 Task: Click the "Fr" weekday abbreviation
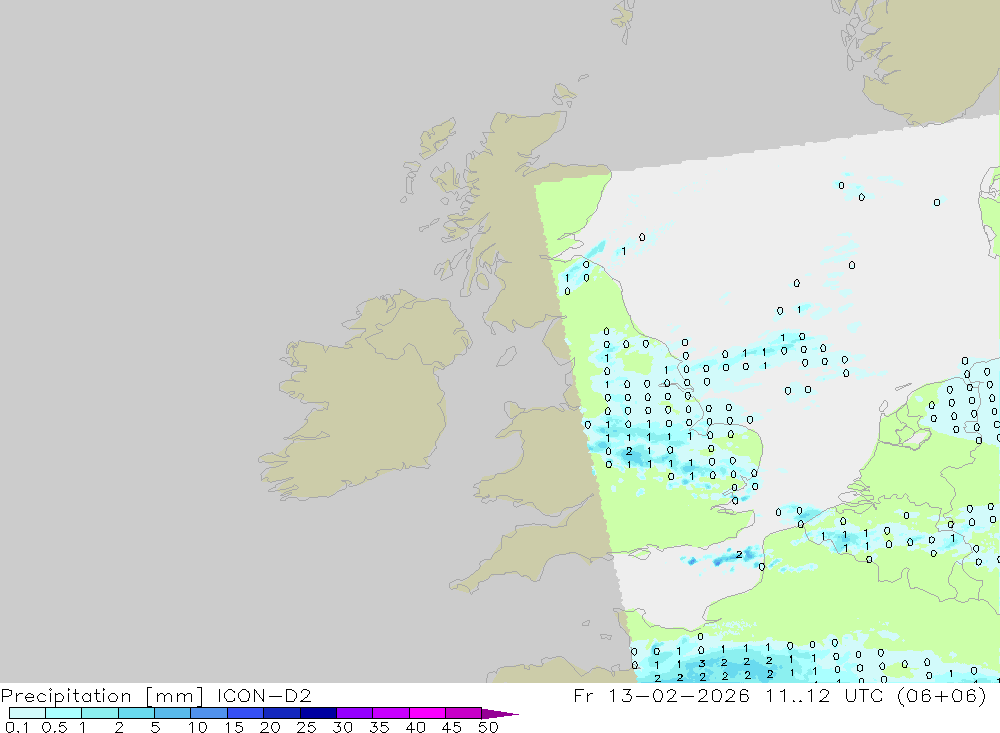click(583, 695)
